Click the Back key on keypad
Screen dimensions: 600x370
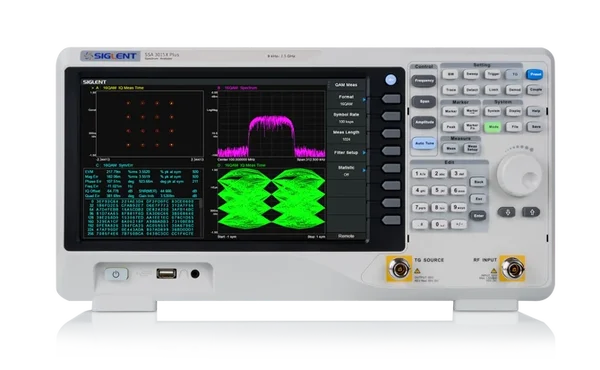pyautogui.click(x=478, y=182)
